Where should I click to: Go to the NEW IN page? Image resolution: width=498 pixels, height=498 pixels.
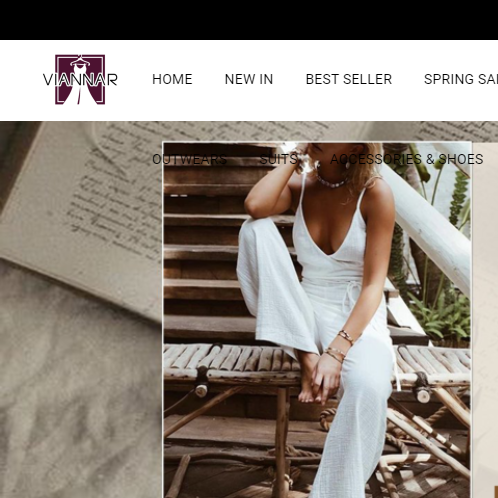click(x=249, y=79)
